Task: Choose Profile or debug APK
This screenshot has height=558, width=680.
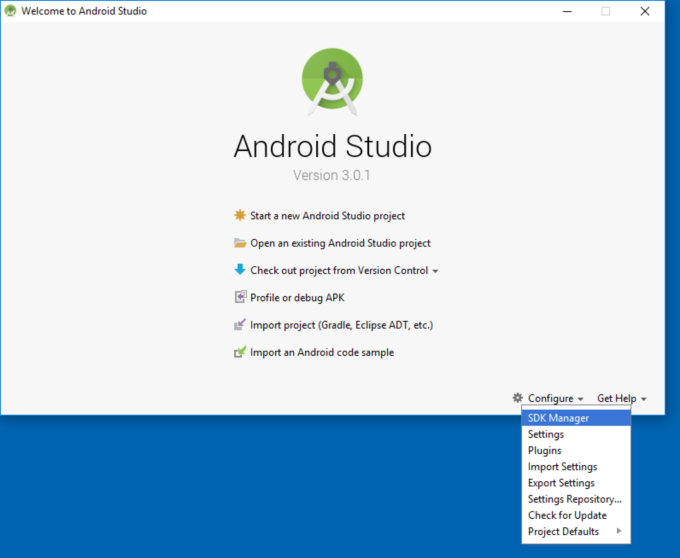Action: click(x=297, y=297)
